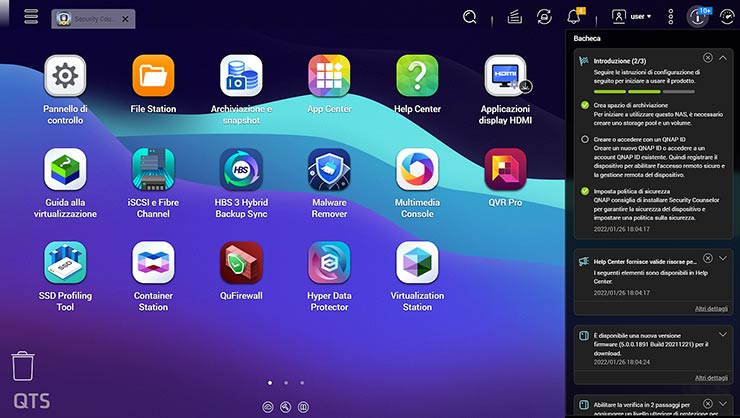740x418 pixels.
Task: Toggle 'Imposta politica di sicurezza' step checkmark
Action: (585, 190)
